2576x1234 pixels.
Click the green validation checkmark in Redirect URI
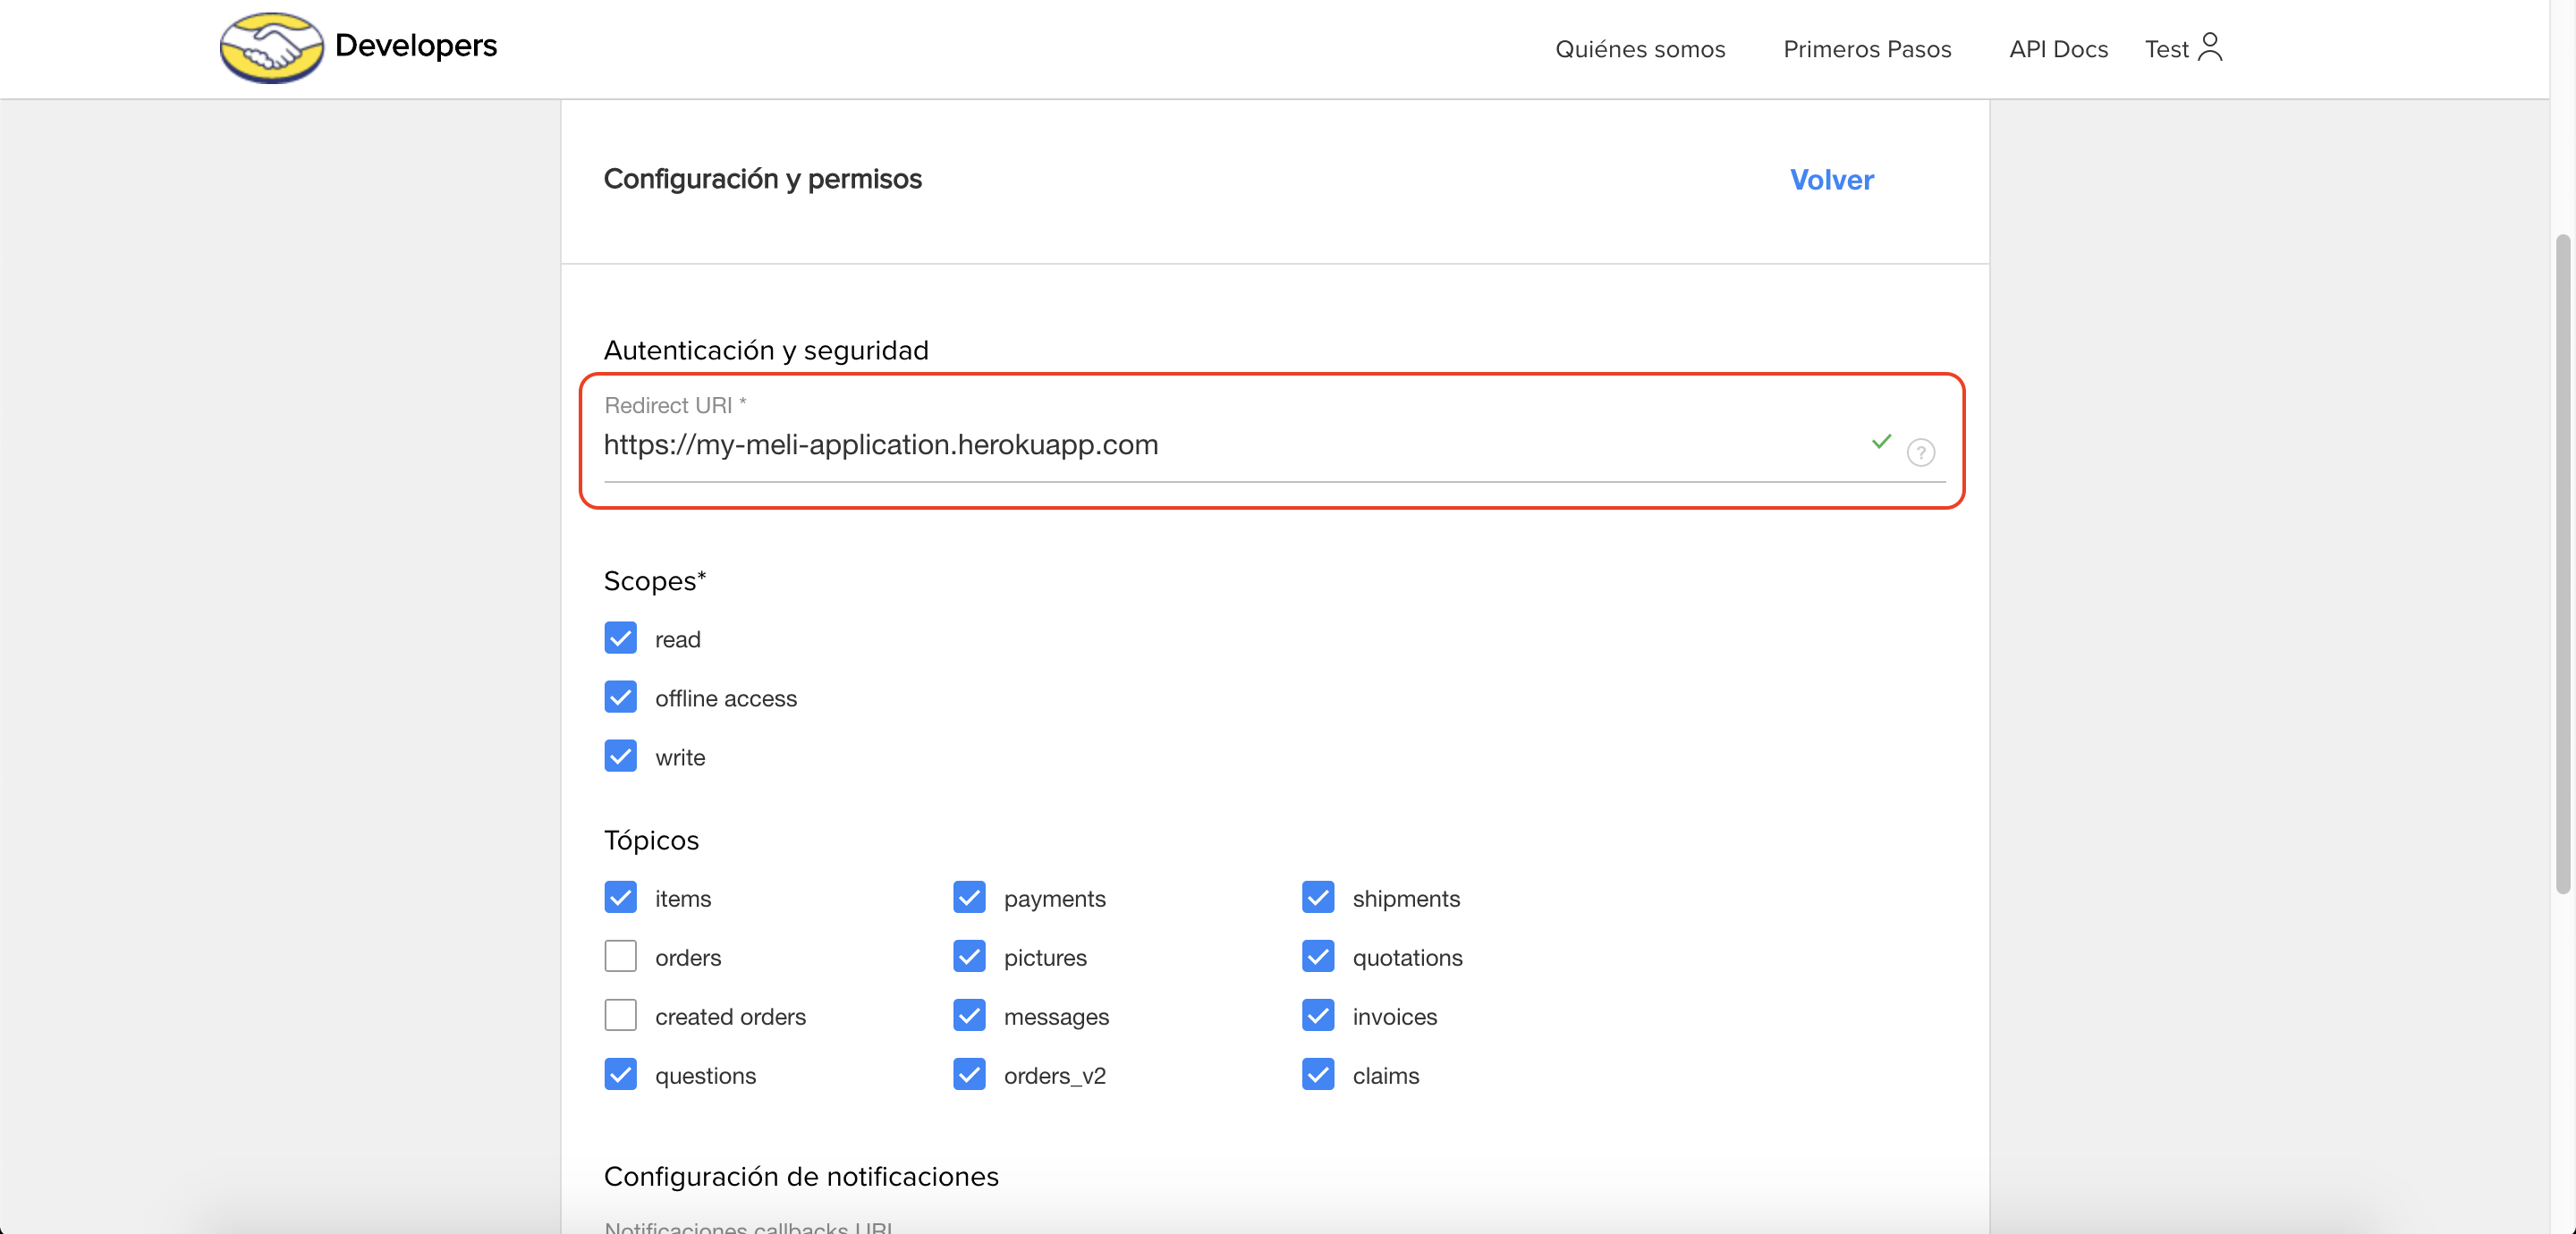coord(1881,441)
